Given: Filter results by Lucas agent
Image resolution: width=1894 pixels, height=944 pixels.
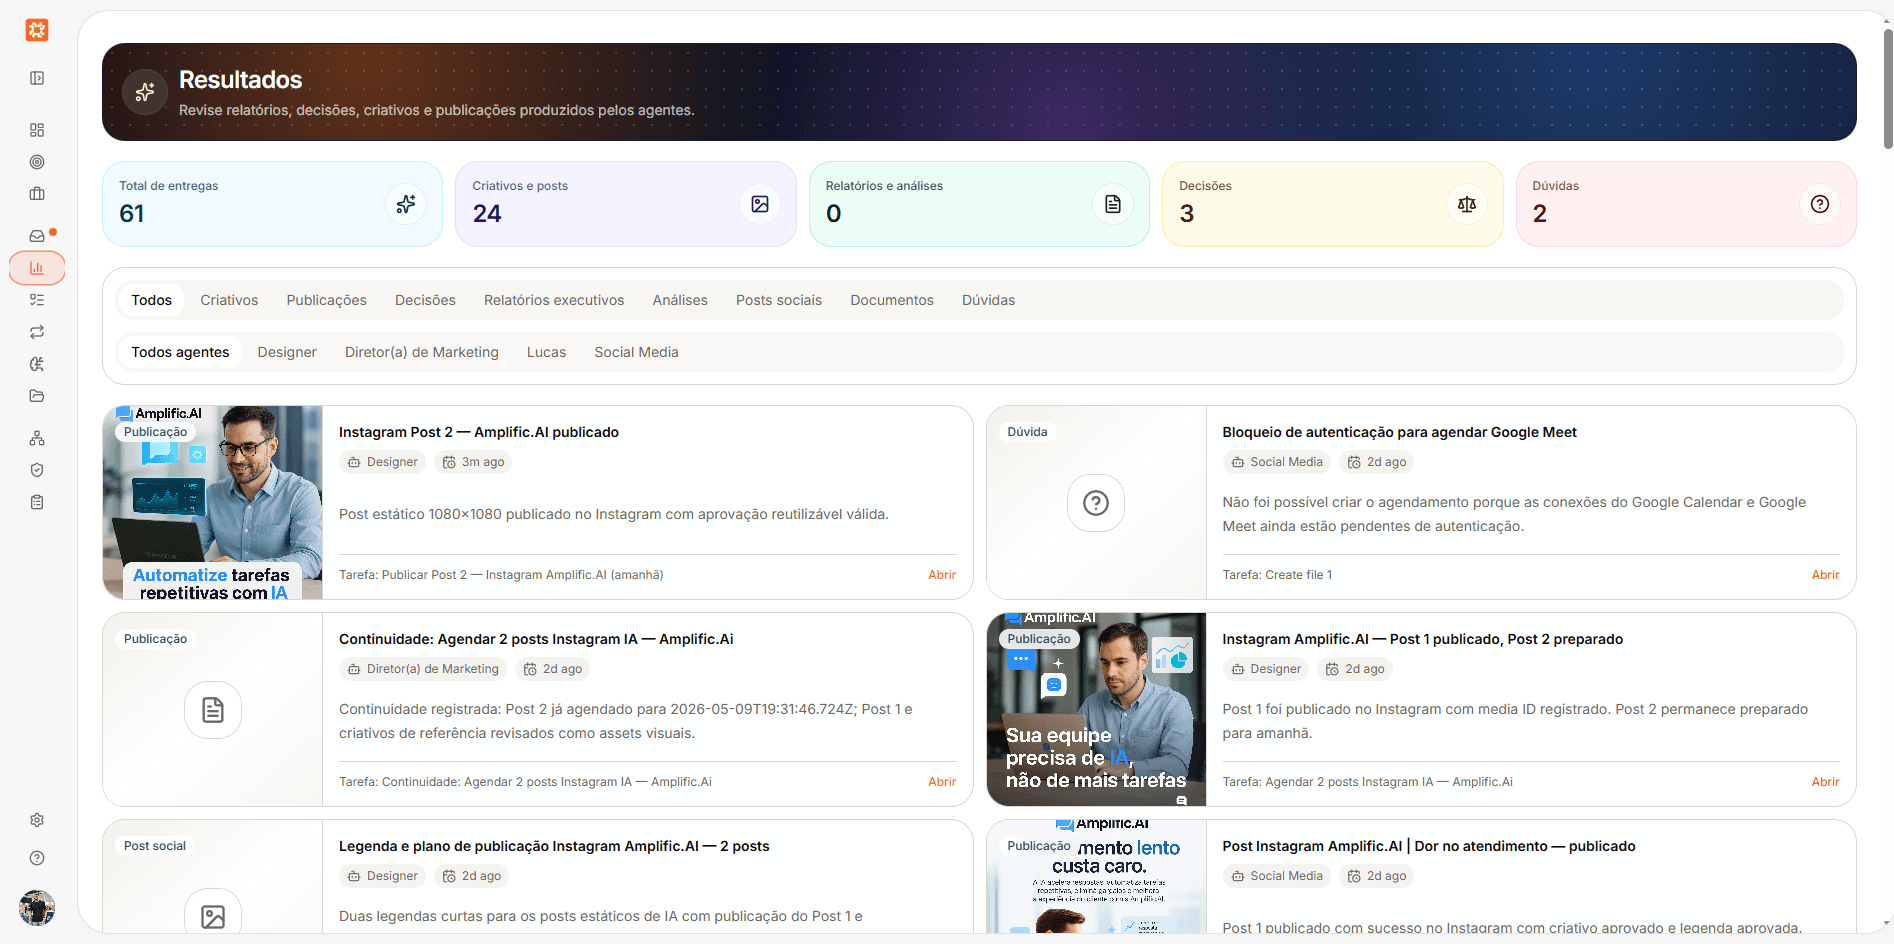Looking at the screenshot, I should (x=546, y=352).
